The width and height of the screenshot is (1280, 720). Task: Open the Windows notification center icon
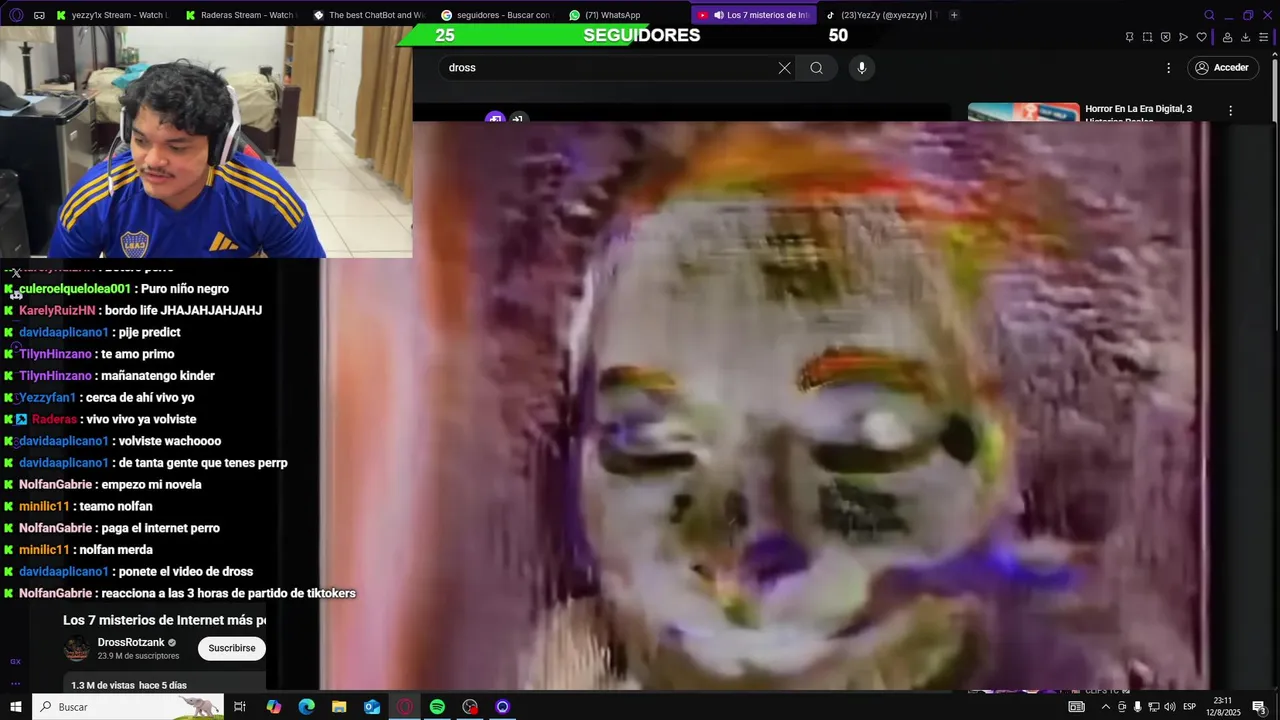pos(1259,707)
